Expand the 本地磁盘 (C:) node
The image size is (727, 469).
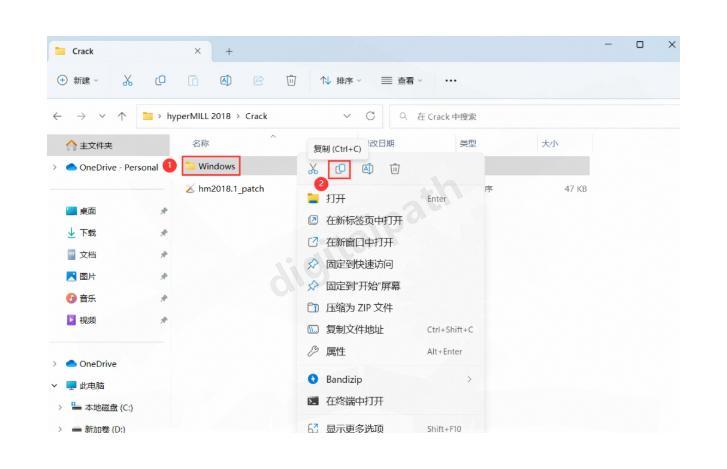[x=60, y=407]
